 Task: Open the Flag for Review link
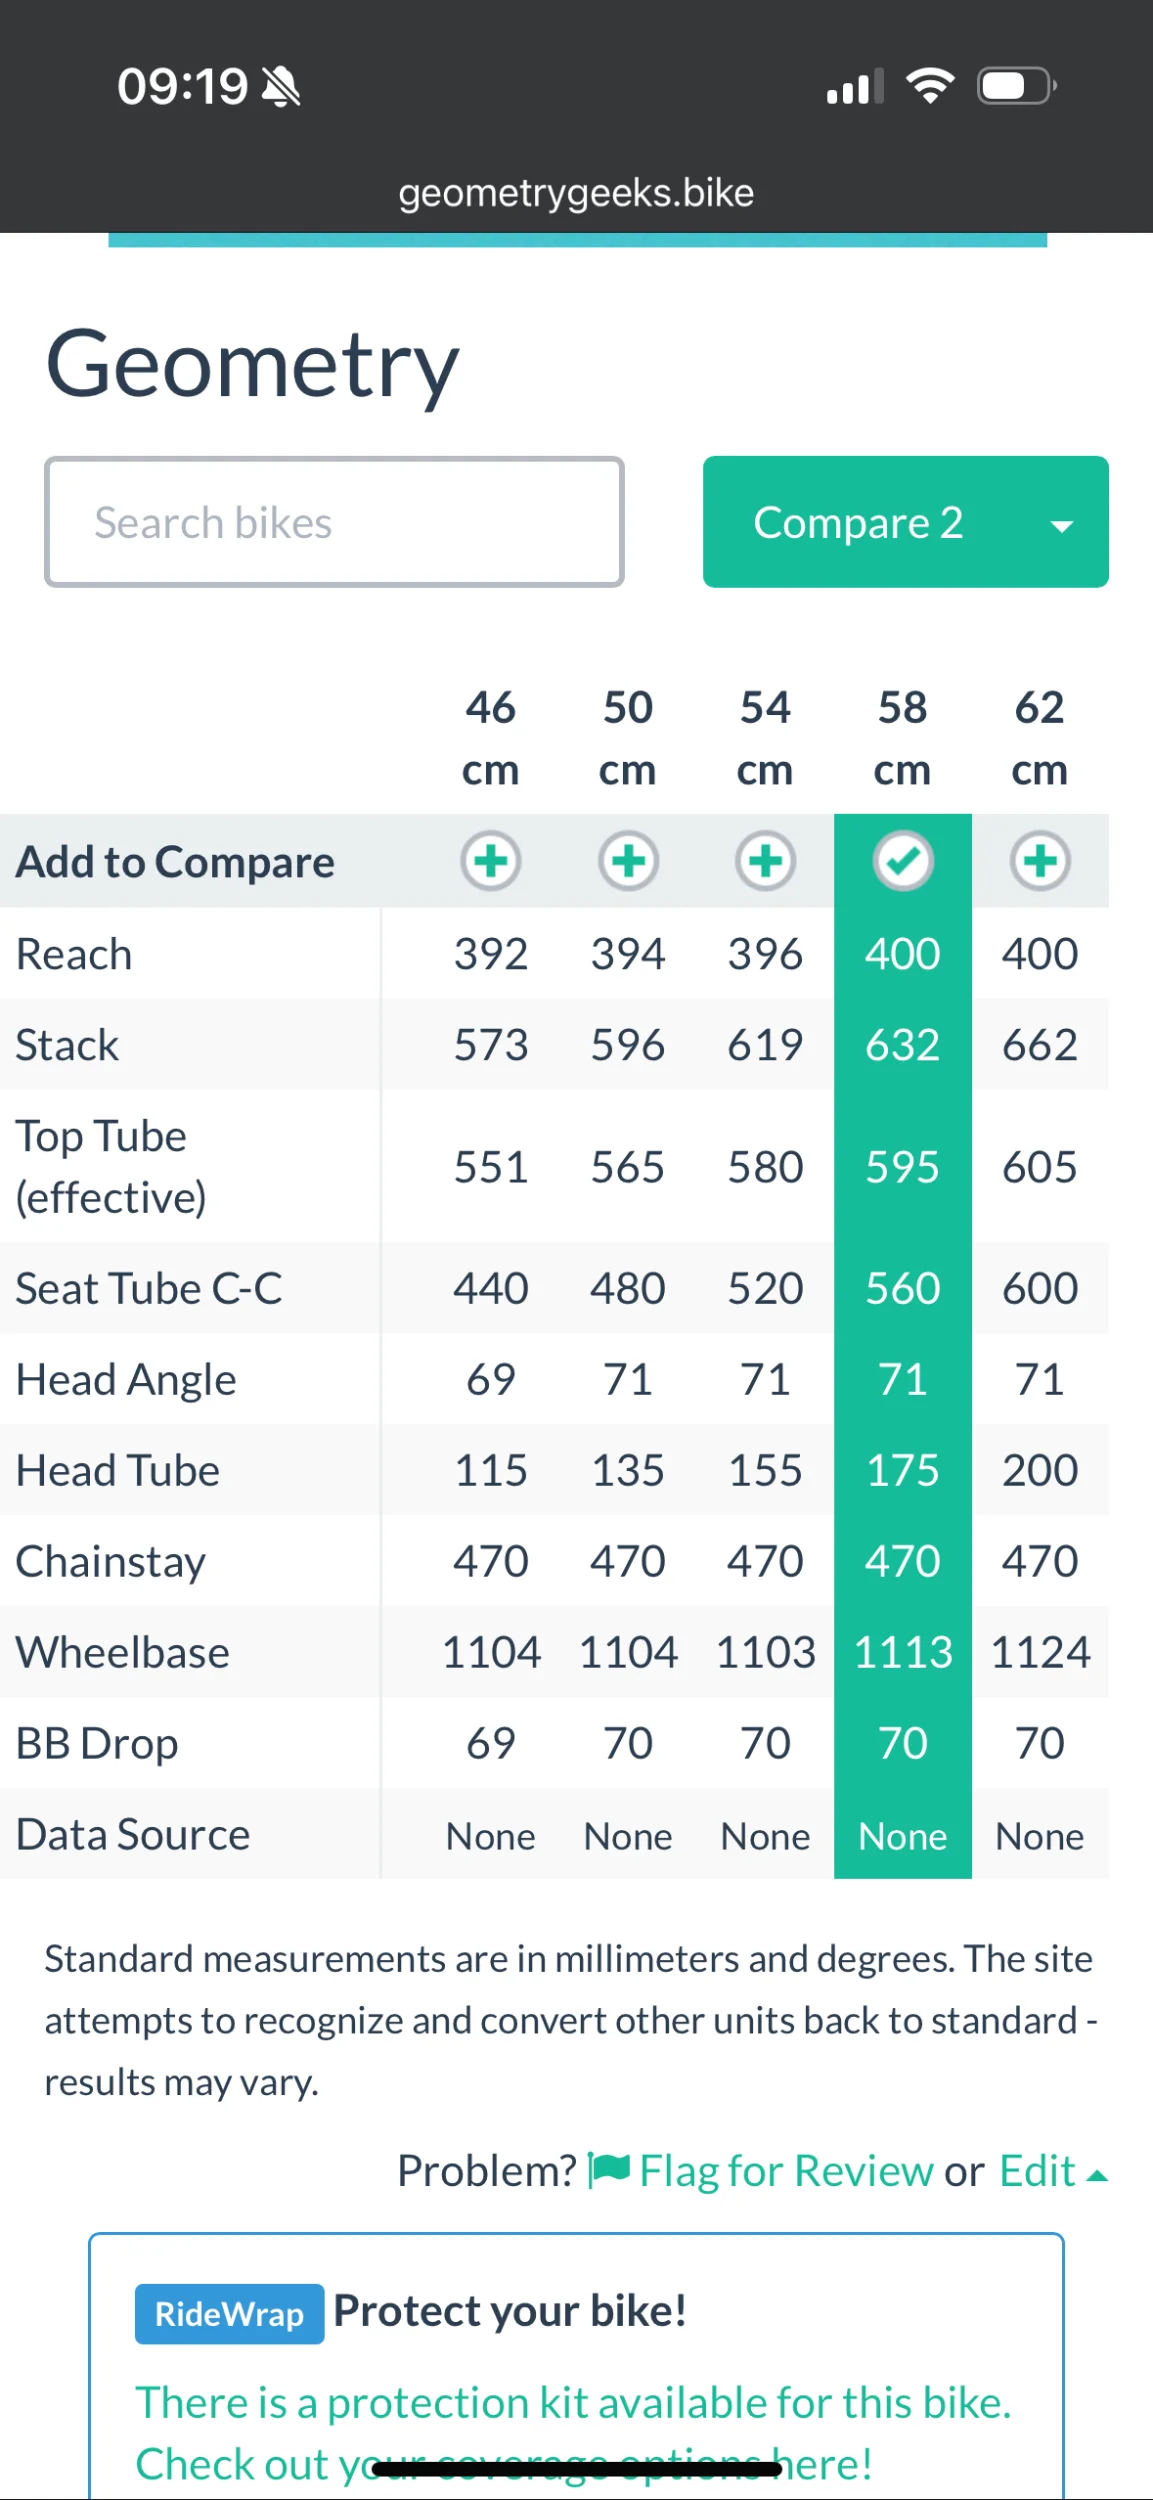[x=786, y=2171]
